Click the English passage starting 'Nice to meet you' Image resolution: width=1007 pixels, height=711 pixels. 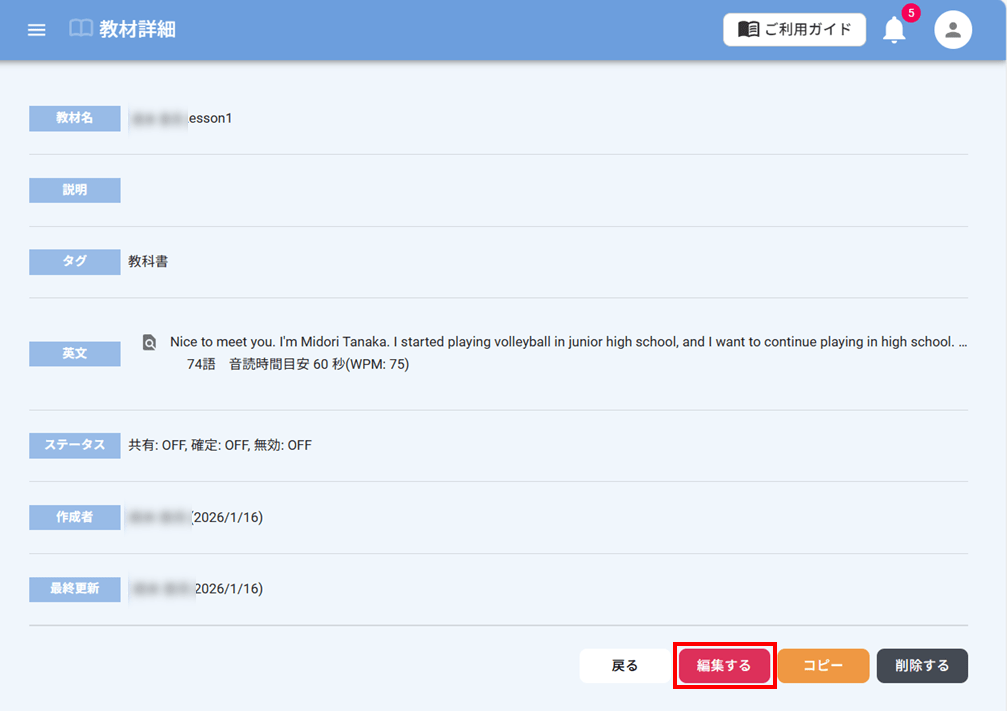pyautogui.click(x=560, y=342)
